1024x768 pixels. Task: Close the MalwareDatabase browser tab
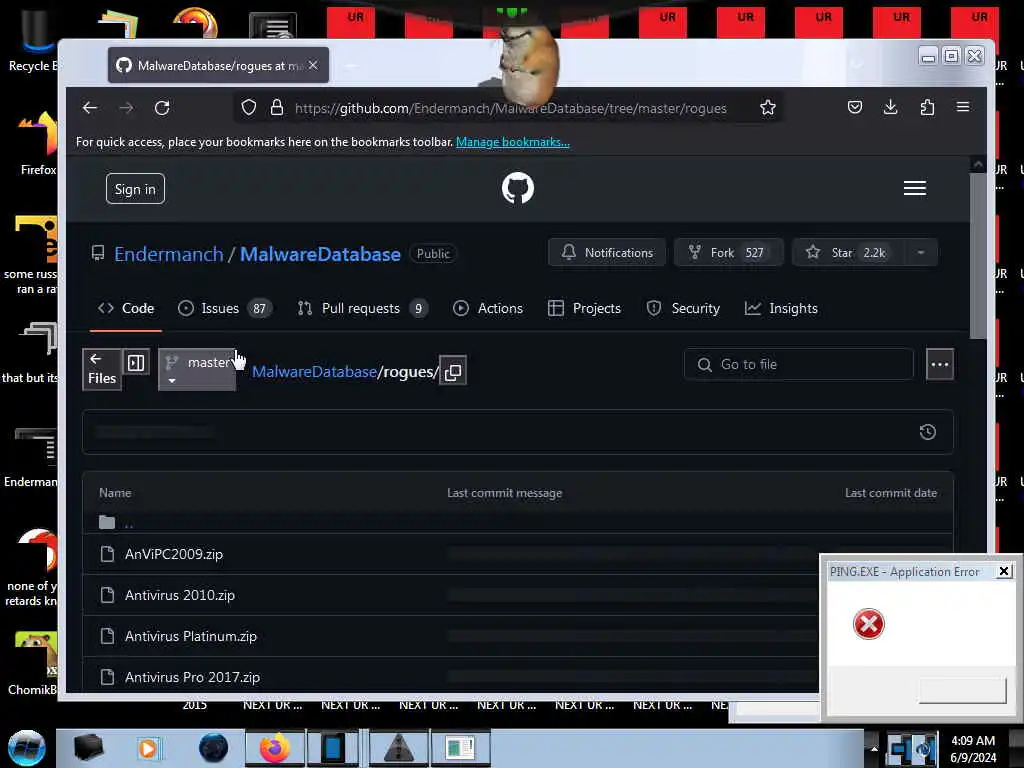pyautogui.click(x=313, y=65)
